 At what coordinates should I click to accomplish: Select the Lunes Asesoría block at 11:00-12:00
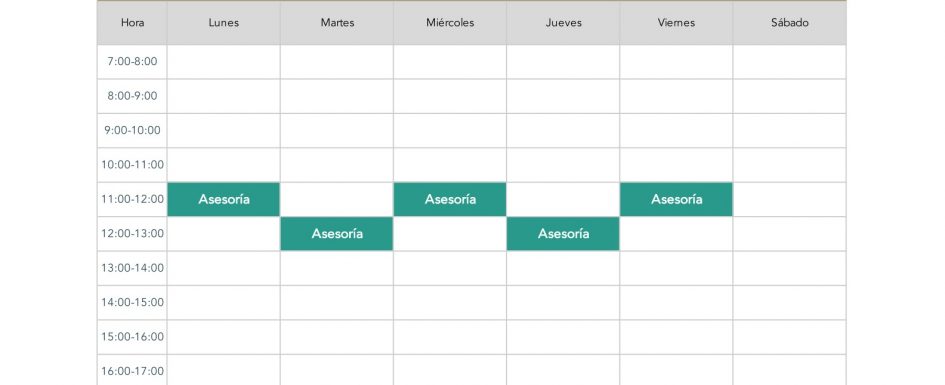224,199
